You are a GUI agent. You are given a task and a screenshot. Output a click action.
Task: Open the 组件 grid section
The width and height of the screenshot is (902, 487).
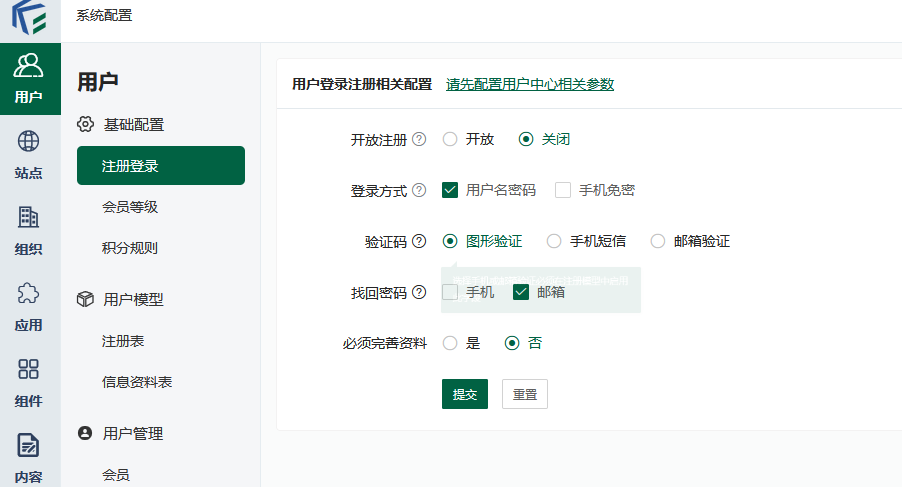28,382
